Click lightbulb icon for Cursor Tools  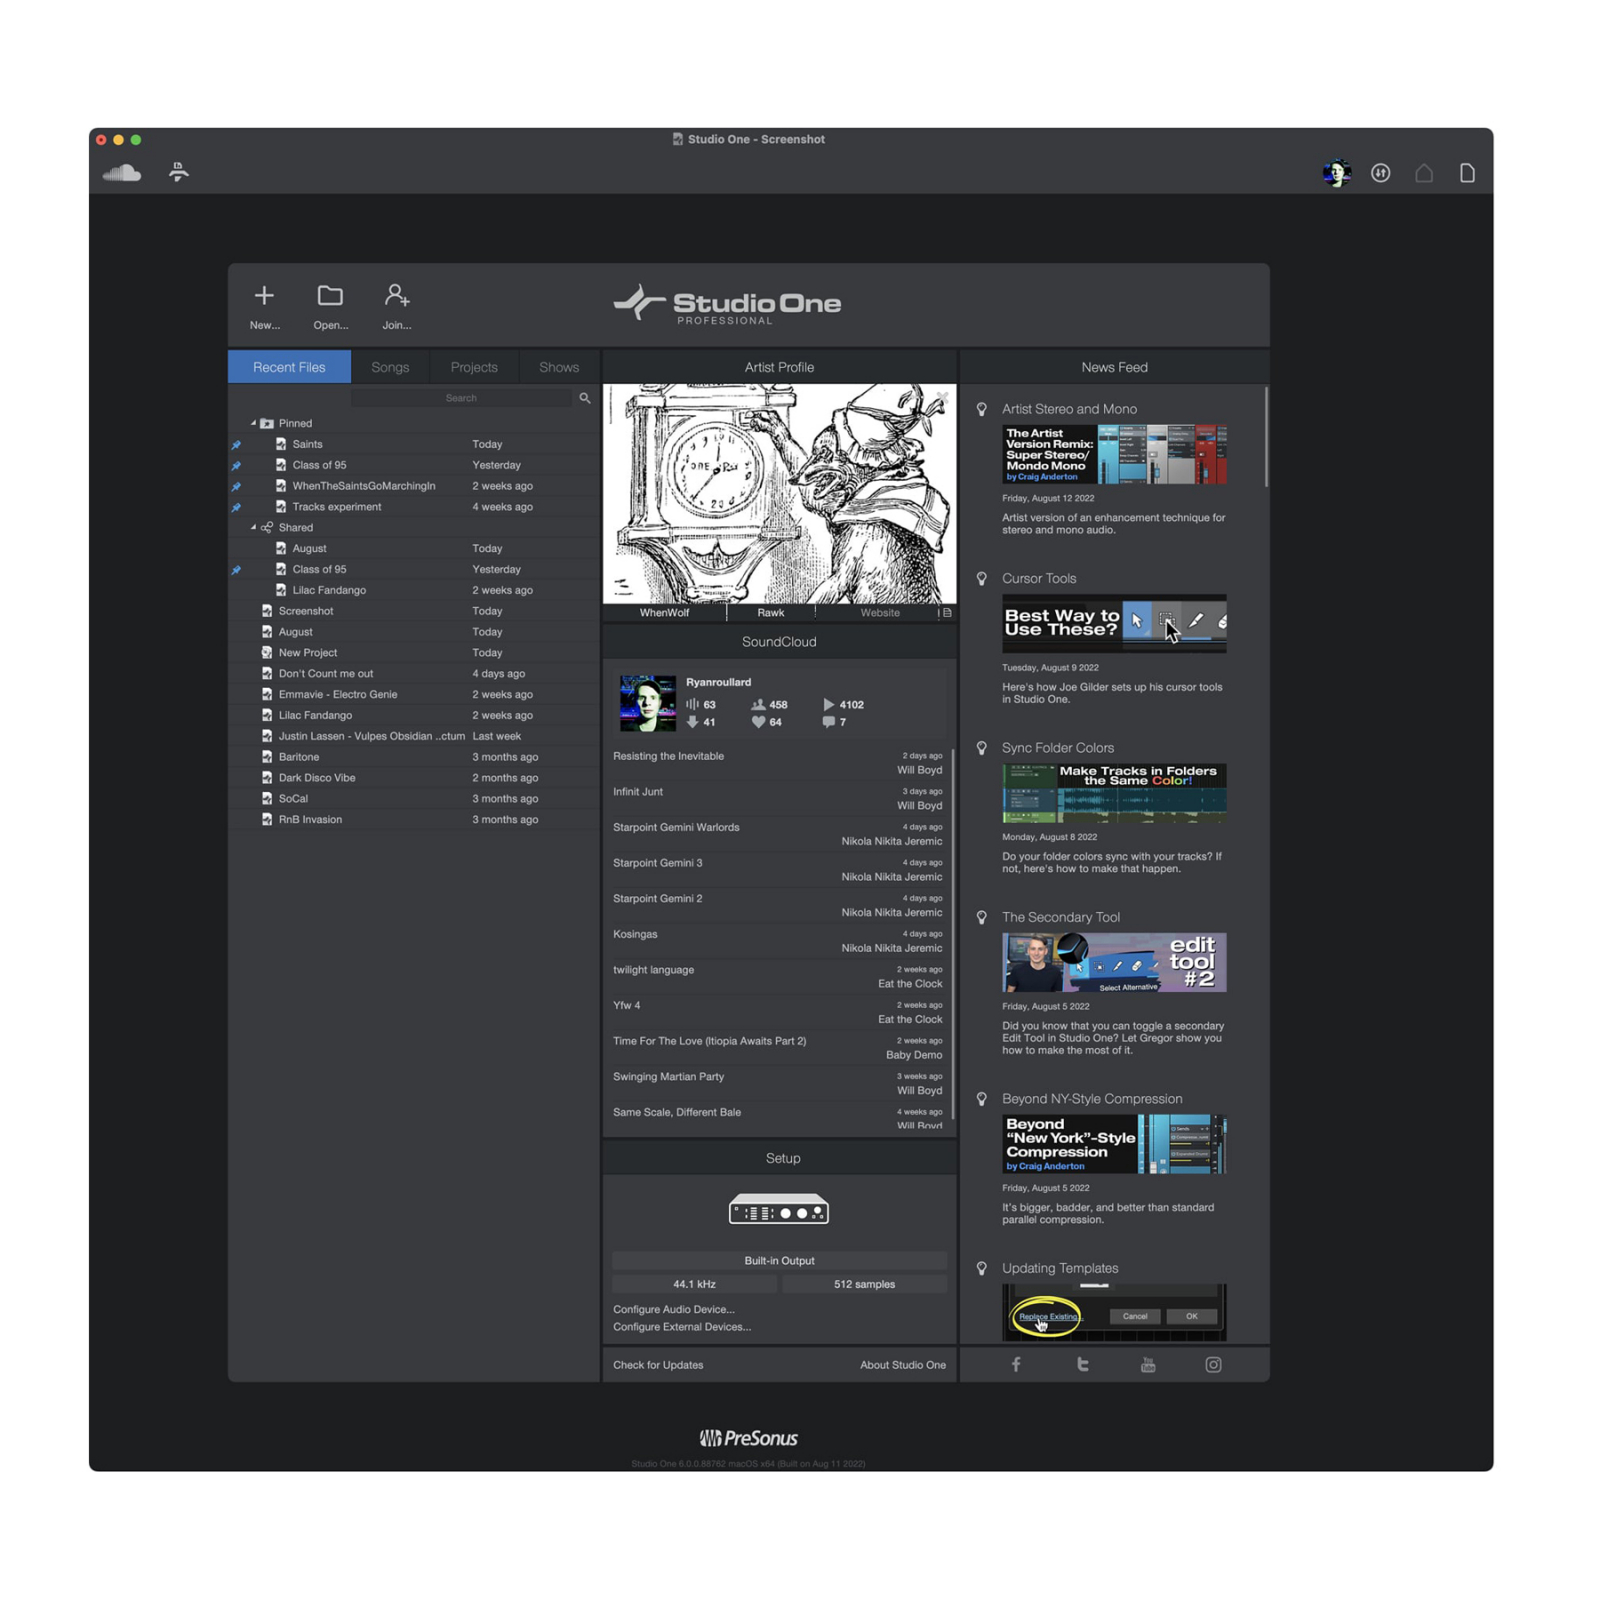tap(982, 578)
